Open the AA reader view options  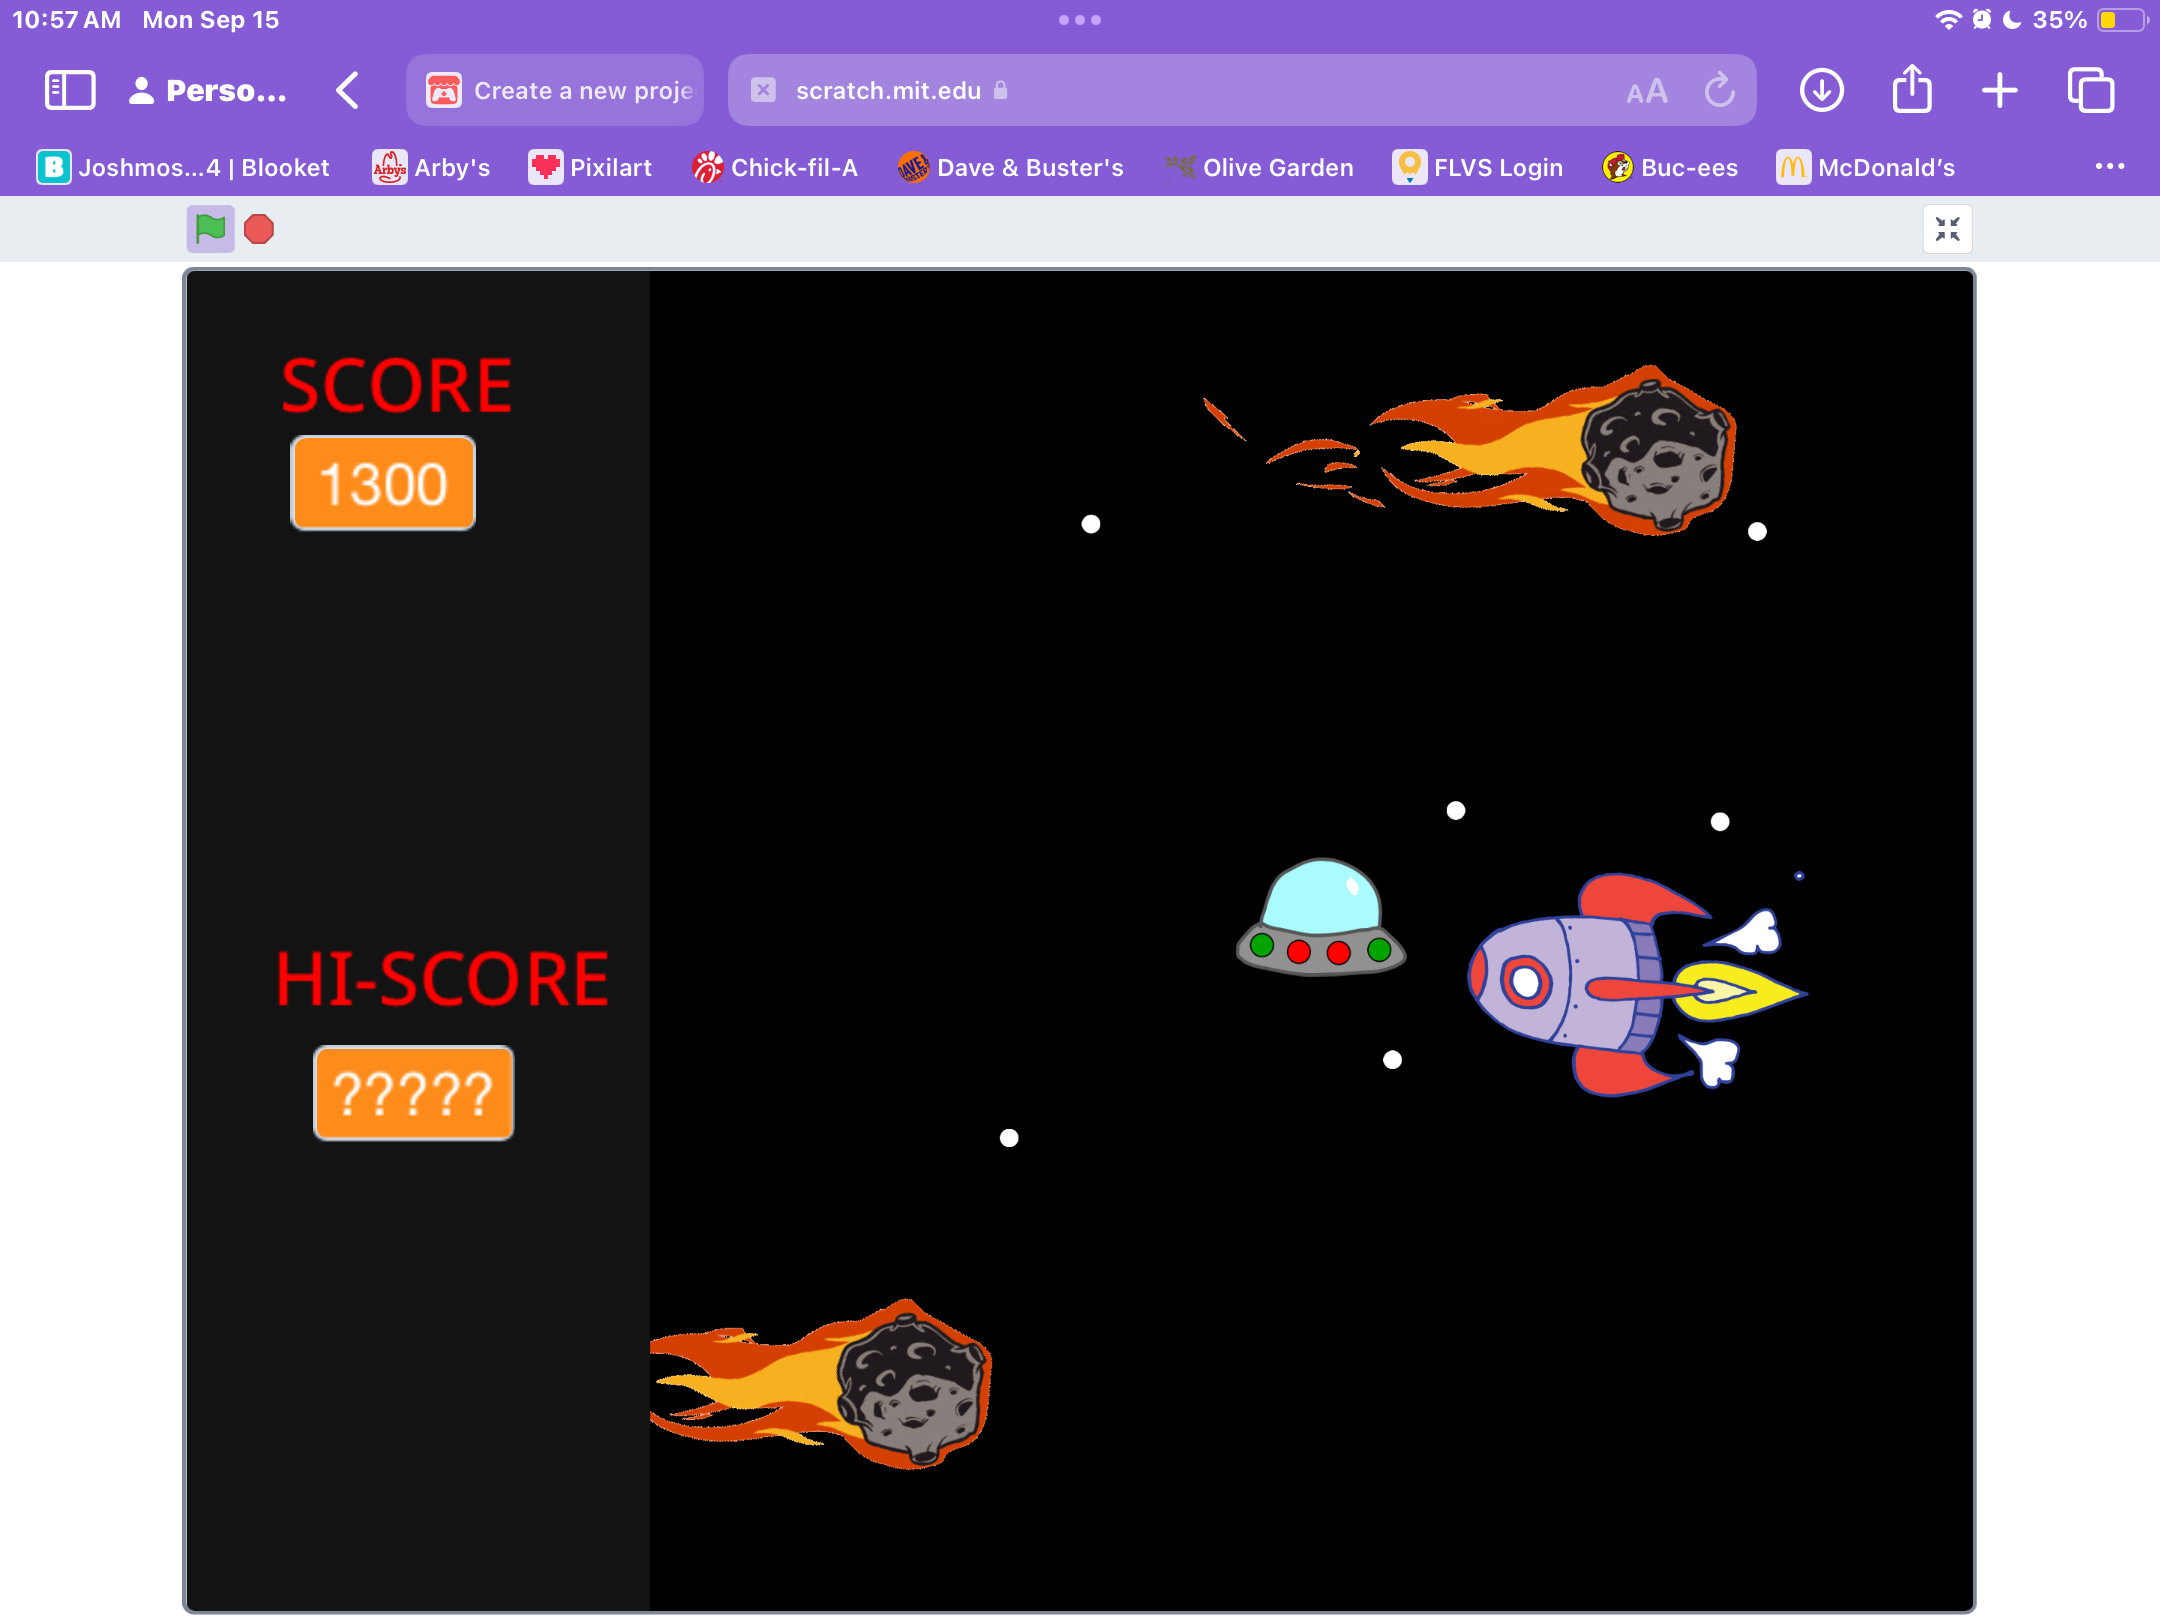click(x=1646, y=91)
